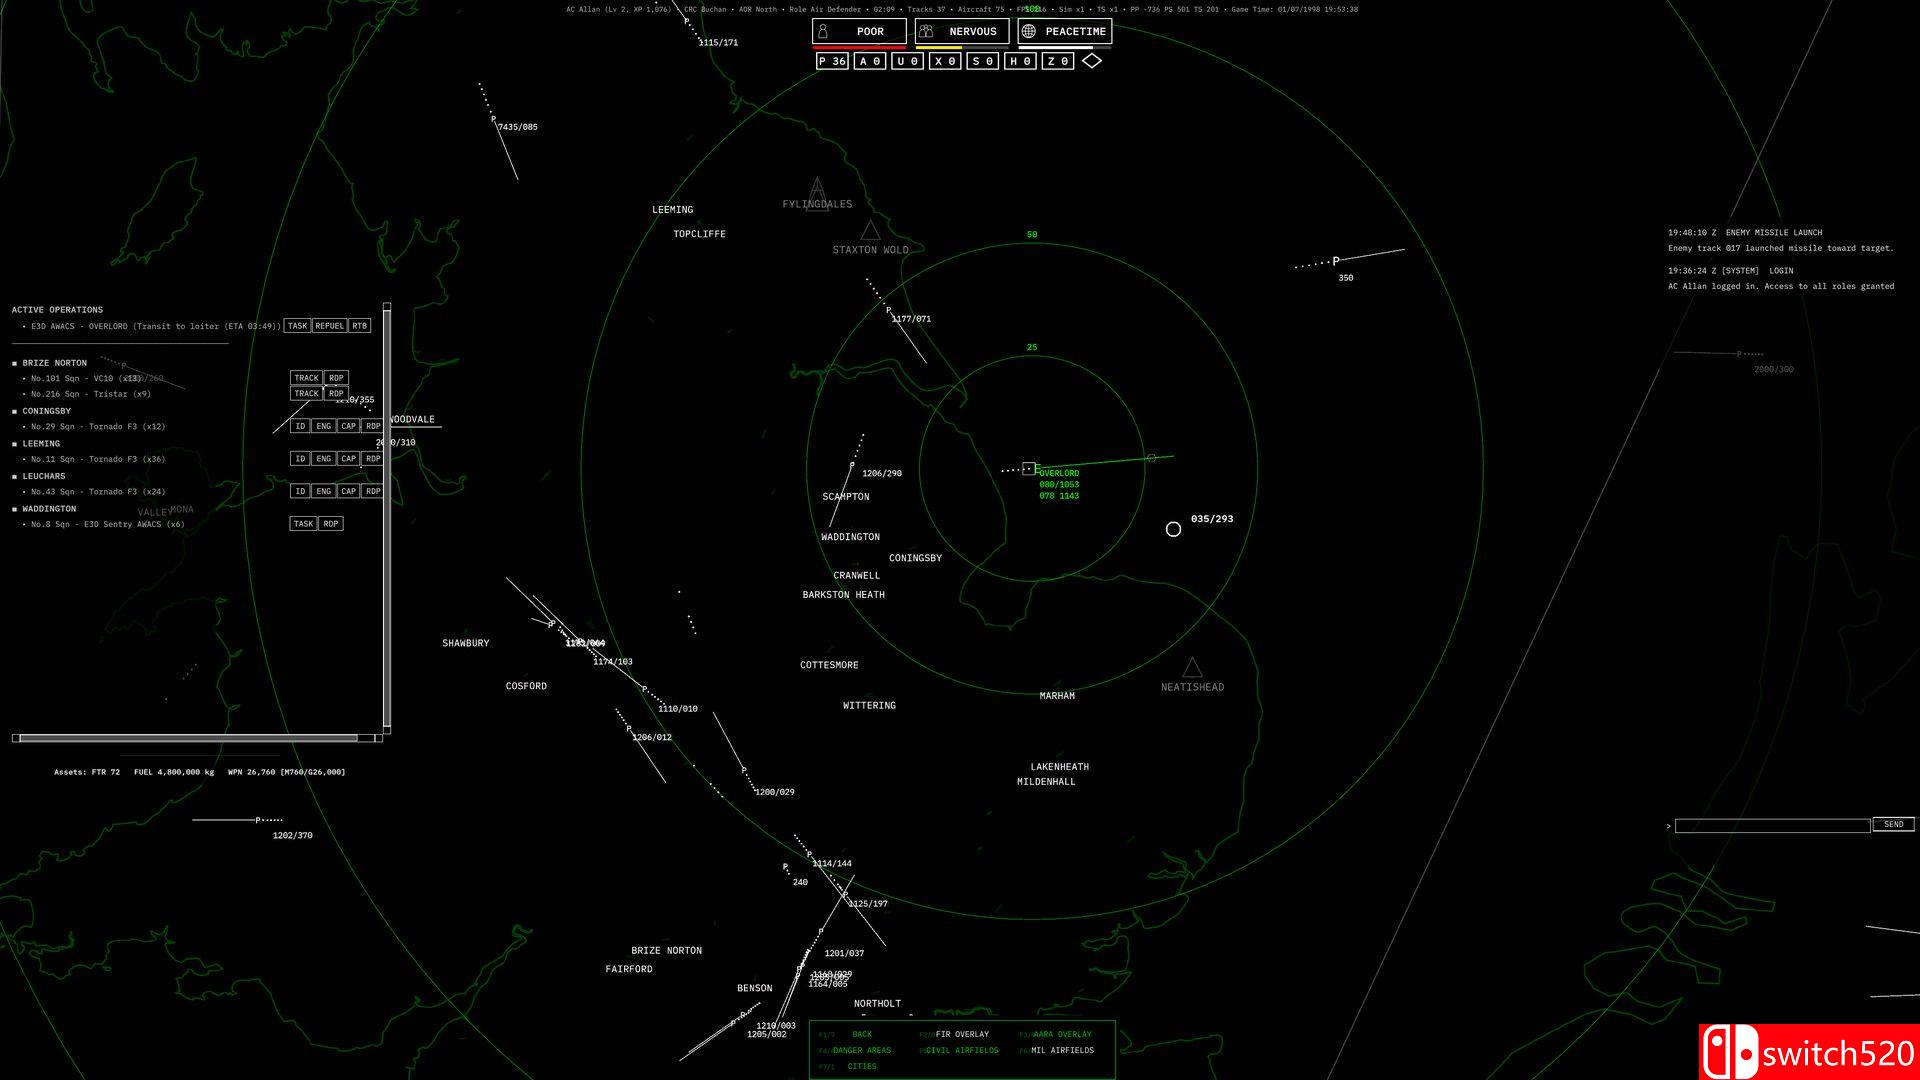Toggle the P 36 track filter
Screen dimensions: 1920x1080
click(831, 61)
